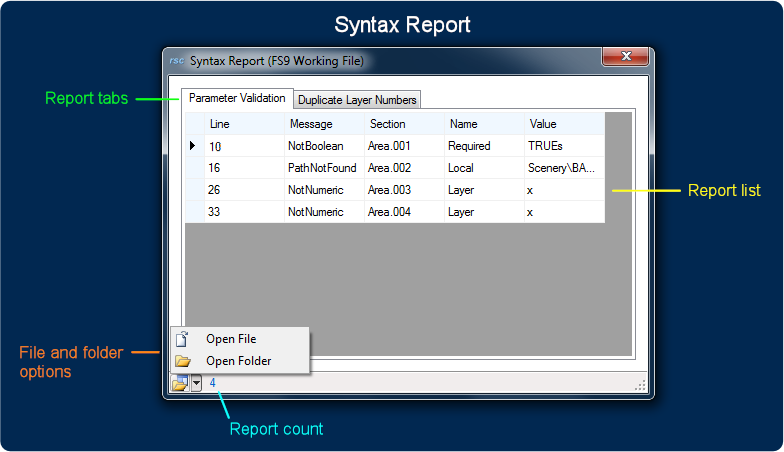Click the resize grip in status bar corner
This screenshot has width=784, height=452.
[x=640, y=385]
